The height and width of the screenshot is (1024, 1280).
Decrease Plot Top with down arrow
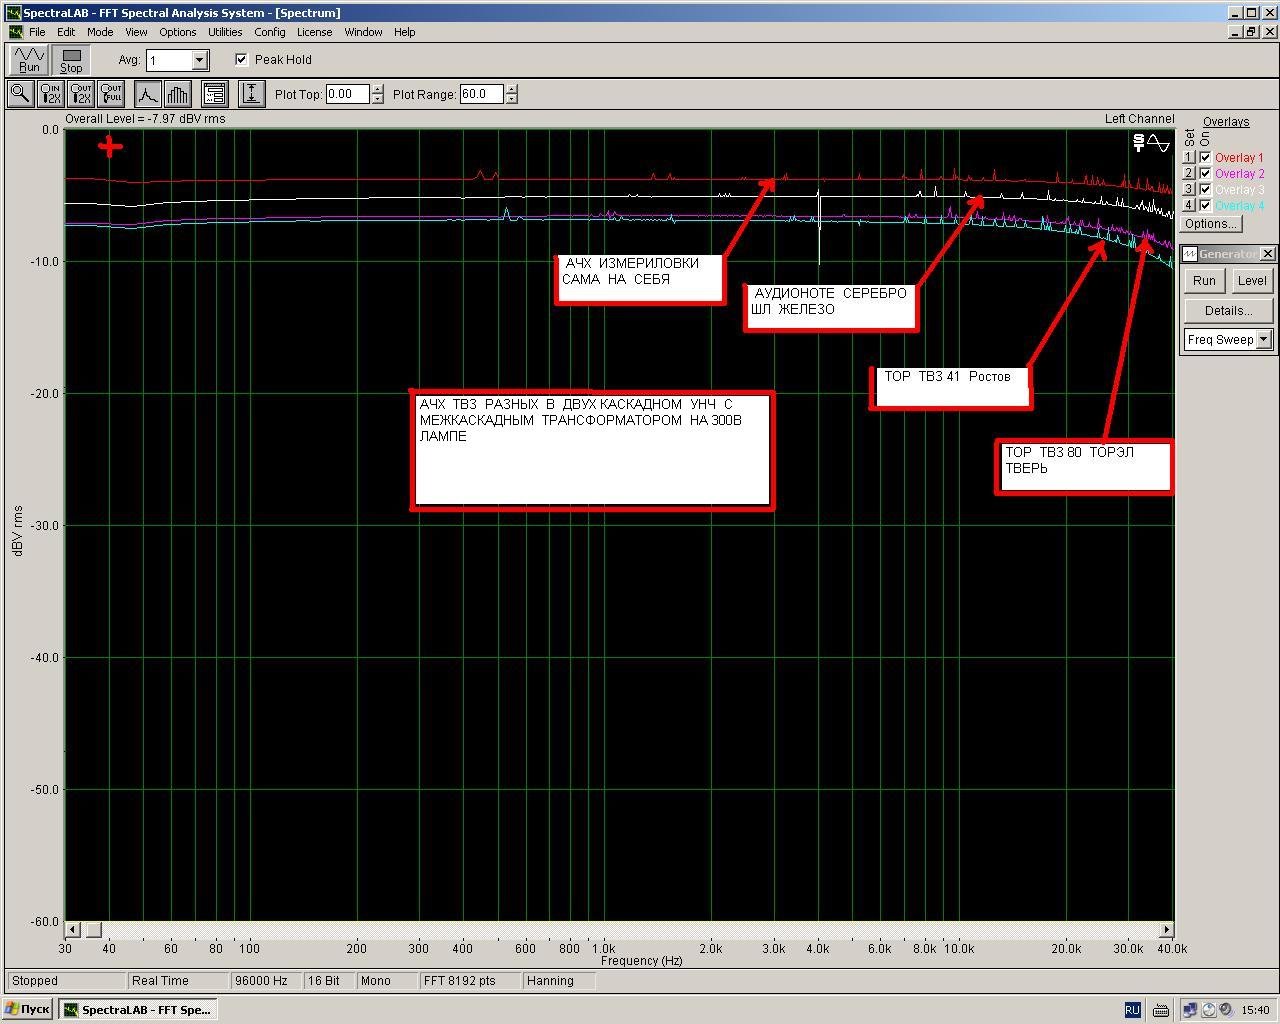point(377,99)
